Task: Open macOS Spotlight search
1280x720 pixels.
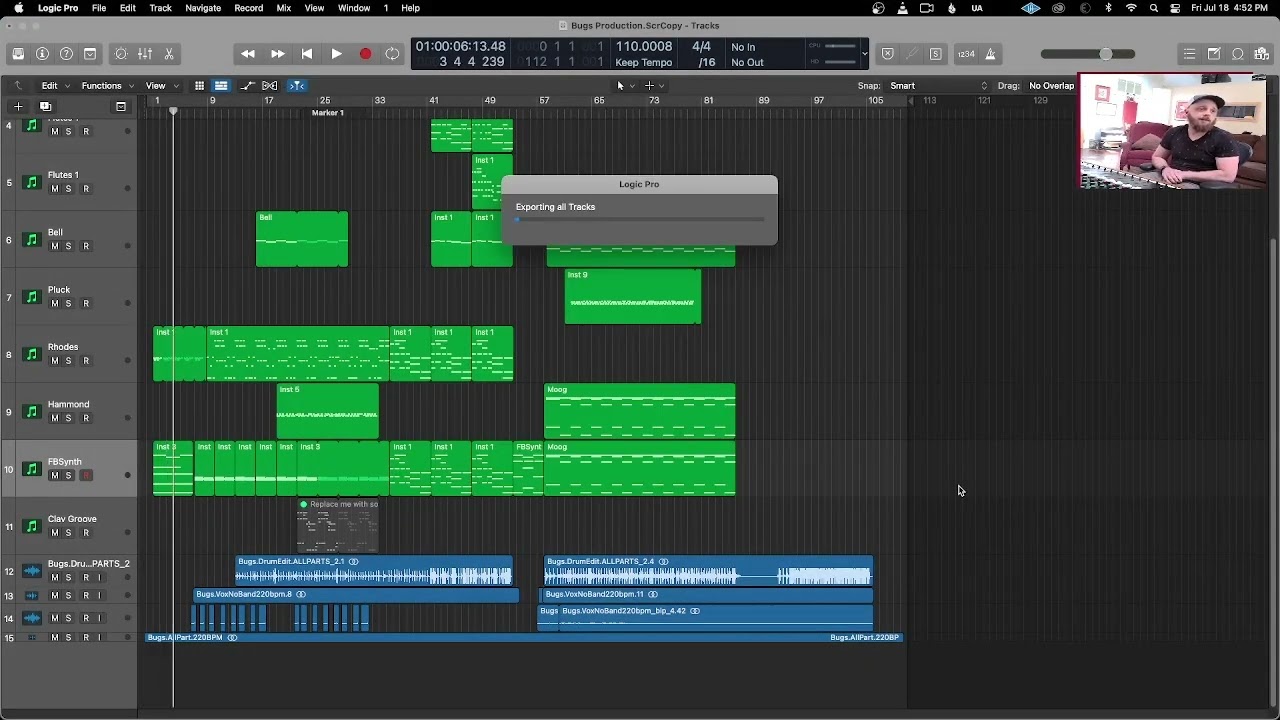Action: click(1154, 8)
